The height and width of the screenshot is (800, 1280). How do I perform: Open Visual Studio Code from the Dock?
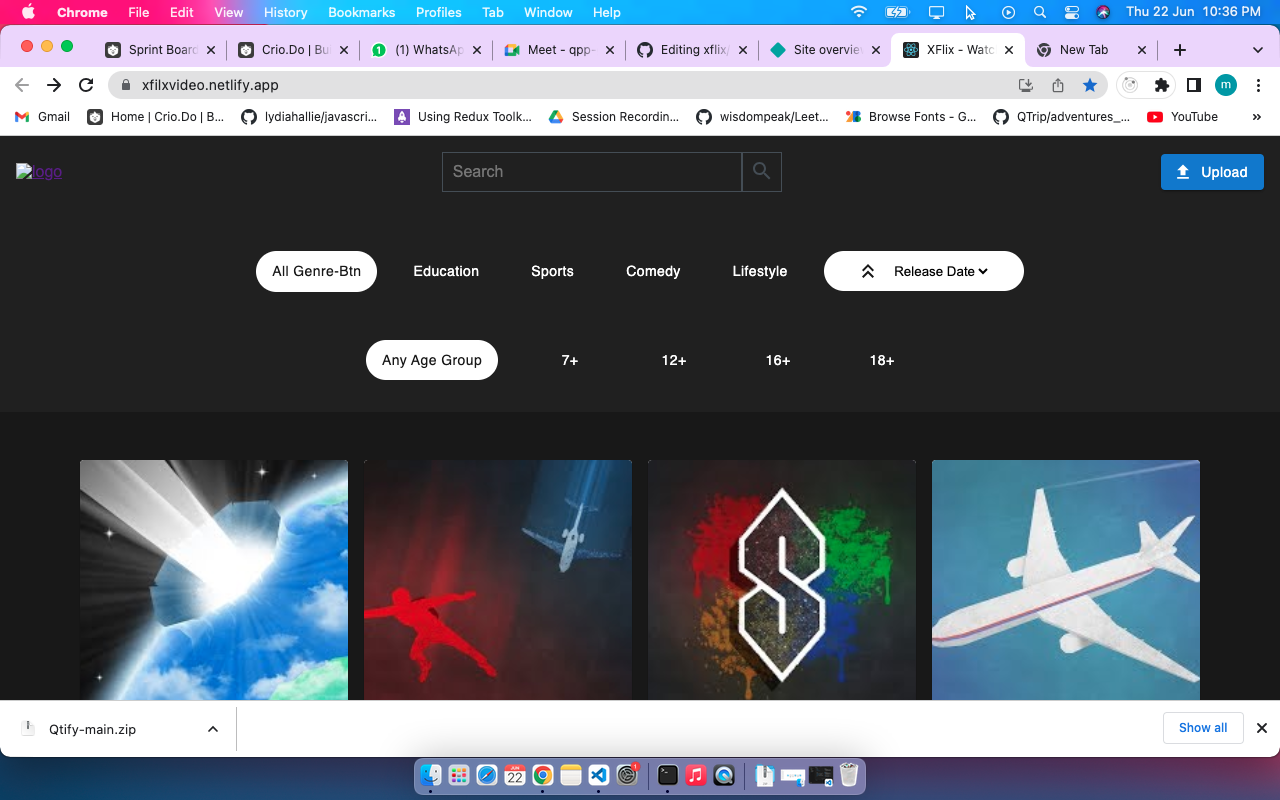598,775
